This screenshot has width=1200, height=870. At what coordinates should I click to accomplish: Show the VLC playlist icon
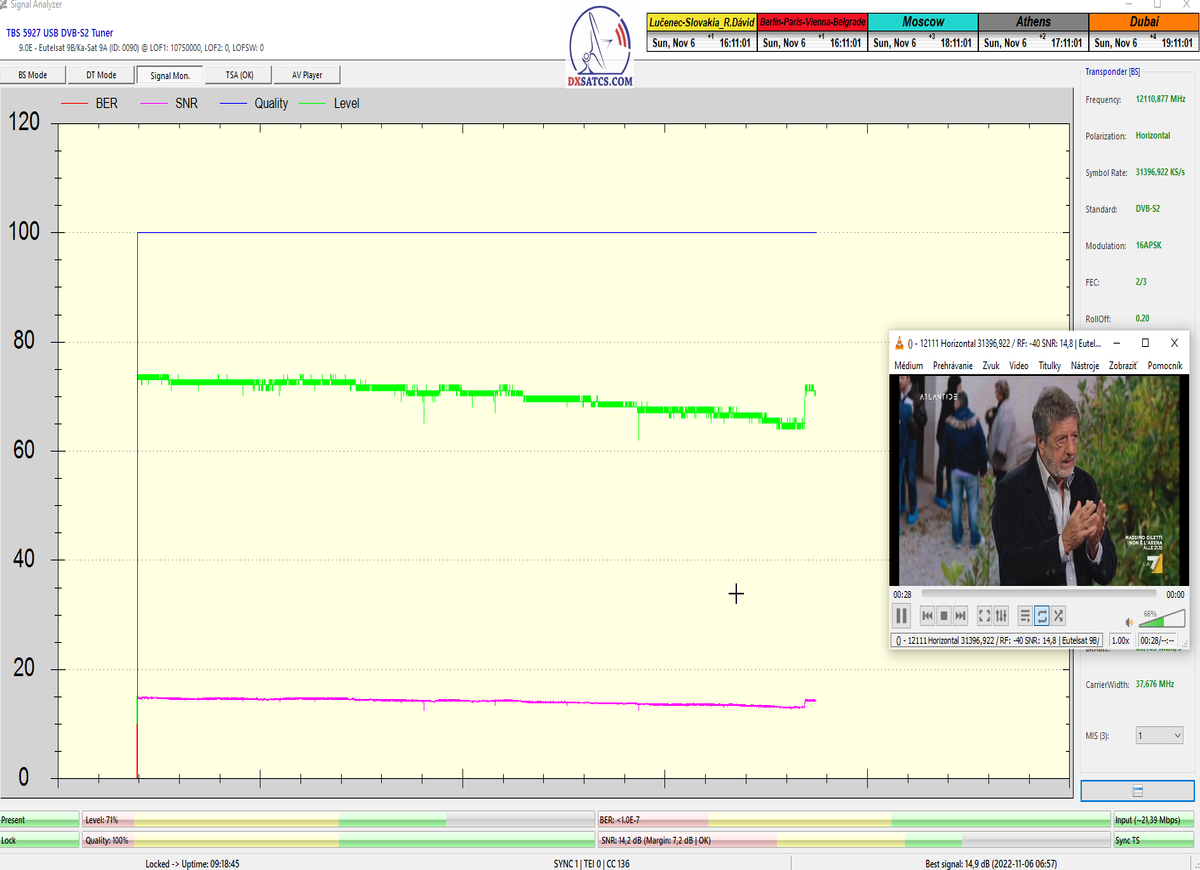(x=1025, y=615)
